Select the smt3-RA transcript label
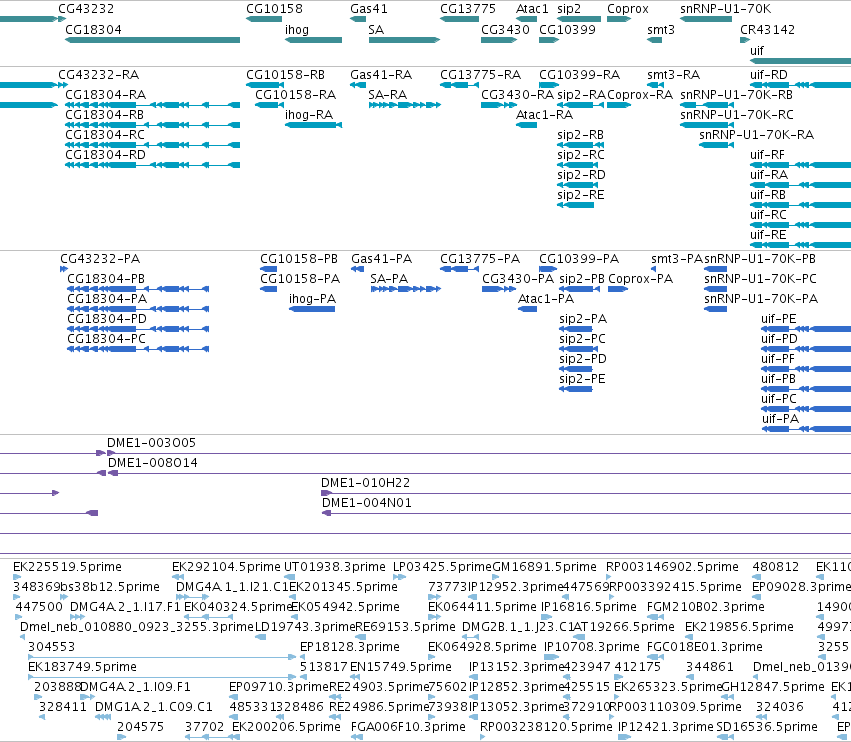The height and width of the screenshot is (742, 851). click(674, 74)
